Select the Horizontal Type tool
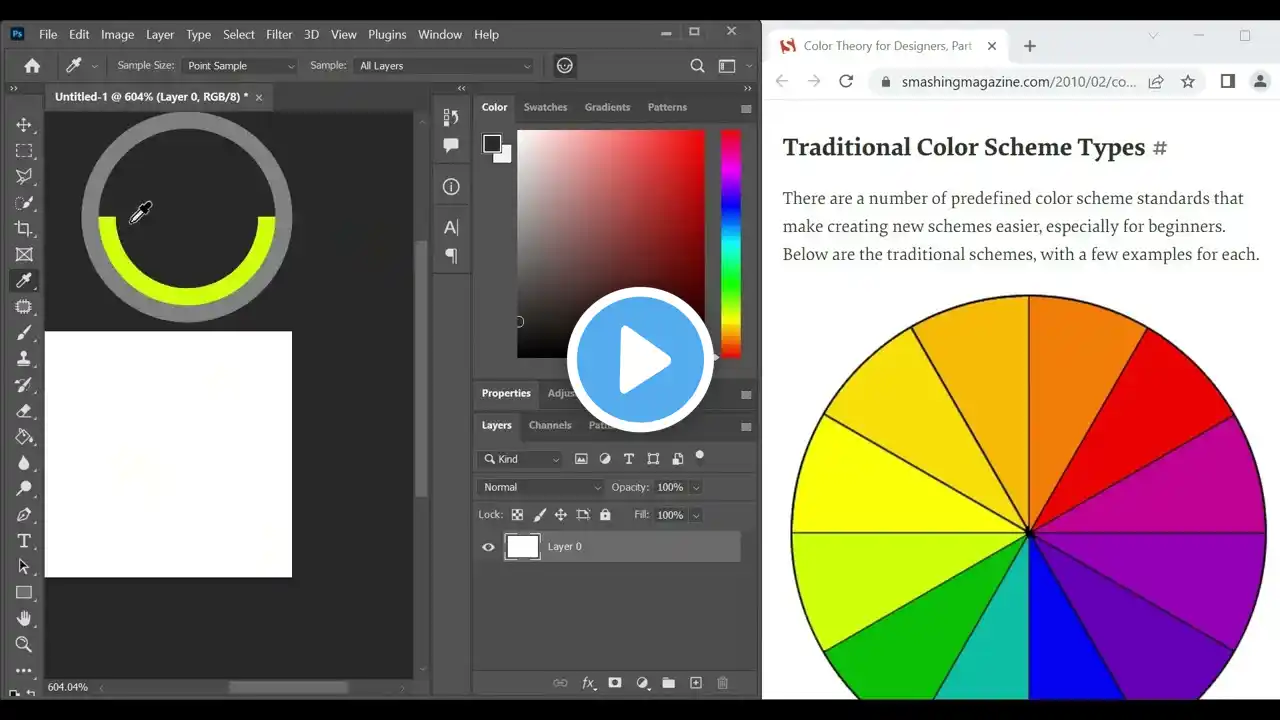 (24, 541)
